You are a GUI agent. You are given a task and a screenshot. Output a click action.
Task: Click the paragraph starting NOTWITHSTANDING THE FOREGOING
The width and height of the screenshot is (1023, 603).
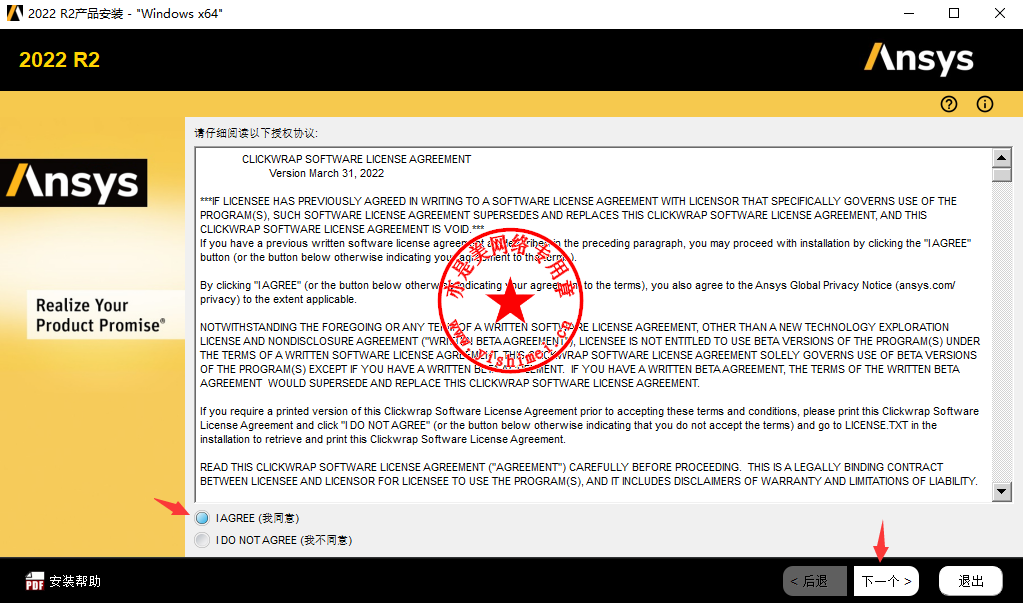tap(590, 355)
